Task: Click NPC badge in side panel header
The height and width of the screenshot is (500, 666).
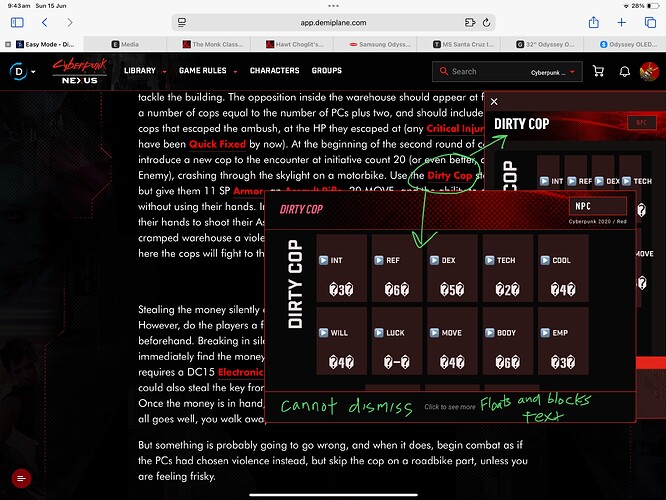Action: (641, 123)
